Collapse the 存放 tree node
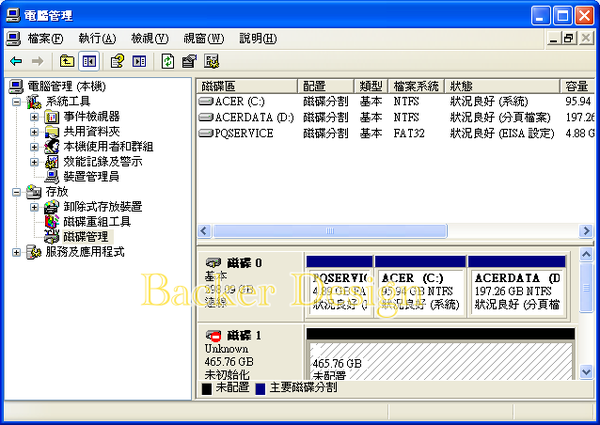This screenshot has height=425, width=600. pyautogui.click(x=16, y=192)
